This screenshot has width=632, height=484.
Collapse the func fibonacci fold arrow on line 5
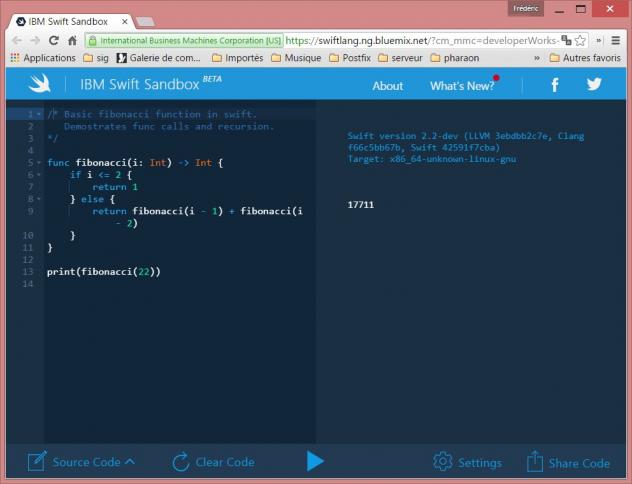(39, 162)
